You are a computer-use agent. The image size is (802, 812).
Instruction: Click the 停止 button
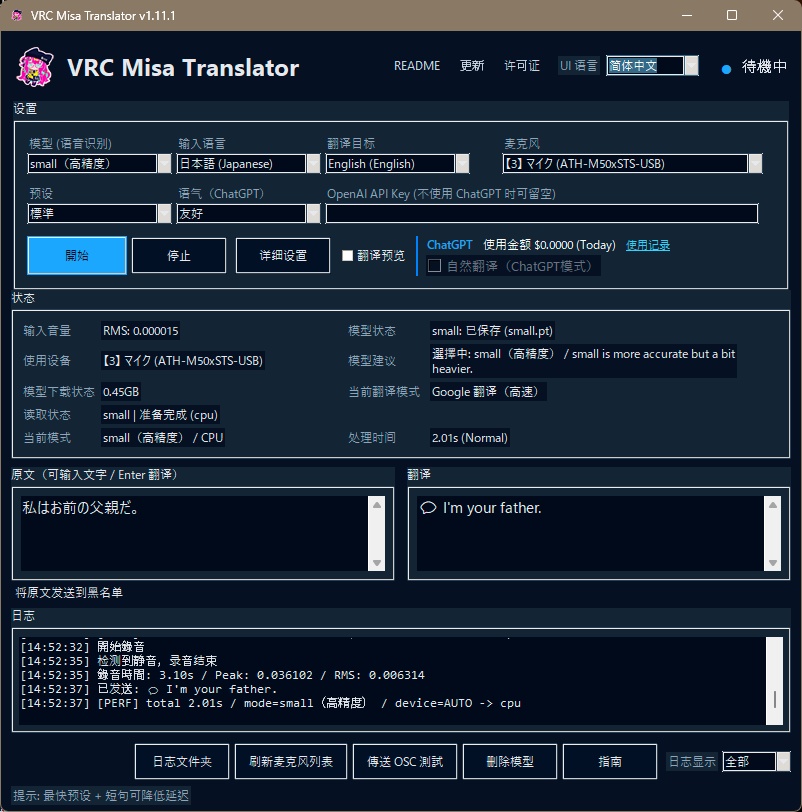pos(179,255)
